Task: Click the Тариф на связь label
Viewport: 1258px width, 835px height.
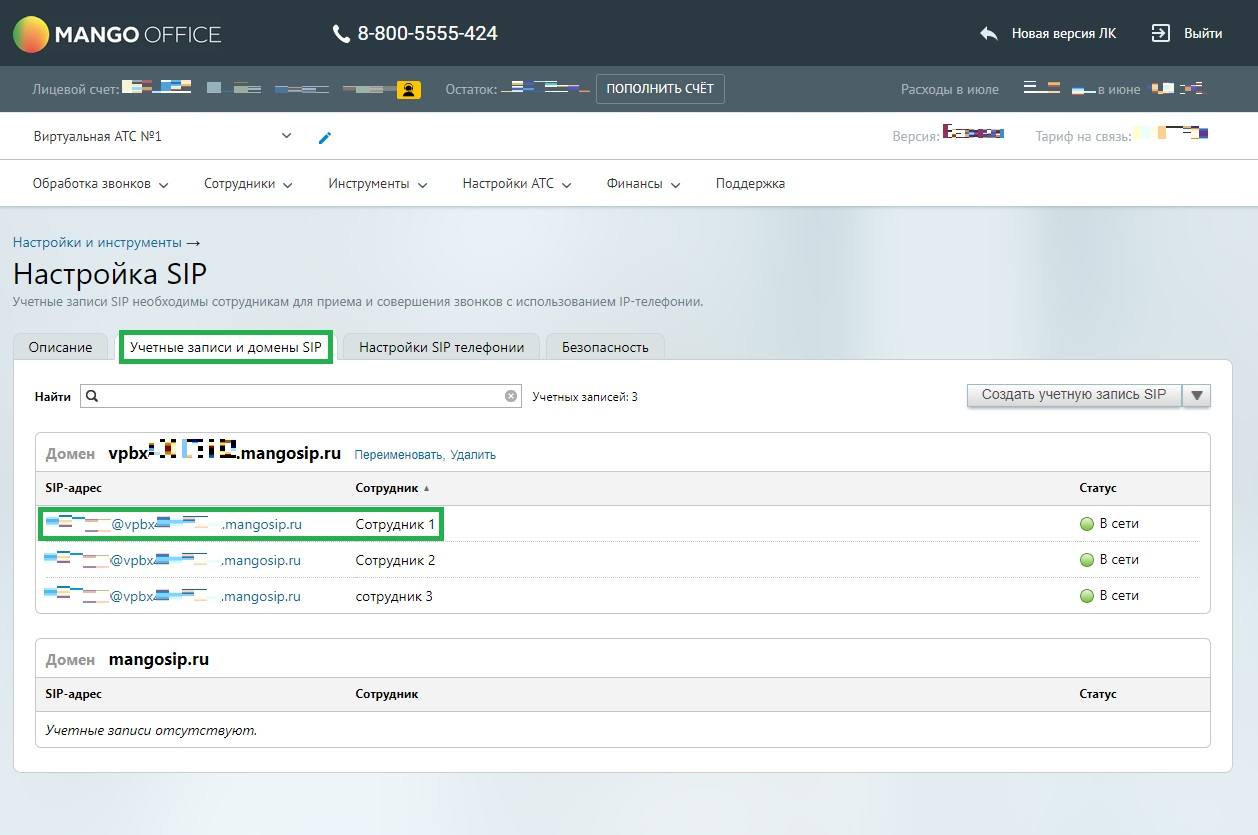Action: tap(1083, 137)
